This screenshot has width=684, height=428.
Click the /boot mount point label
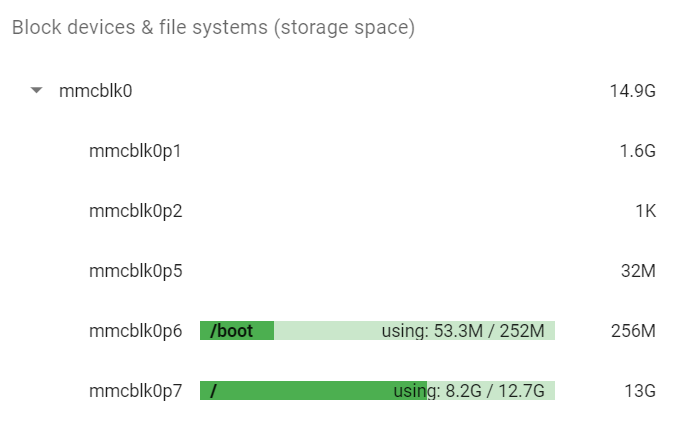click(x=232, y=331)
